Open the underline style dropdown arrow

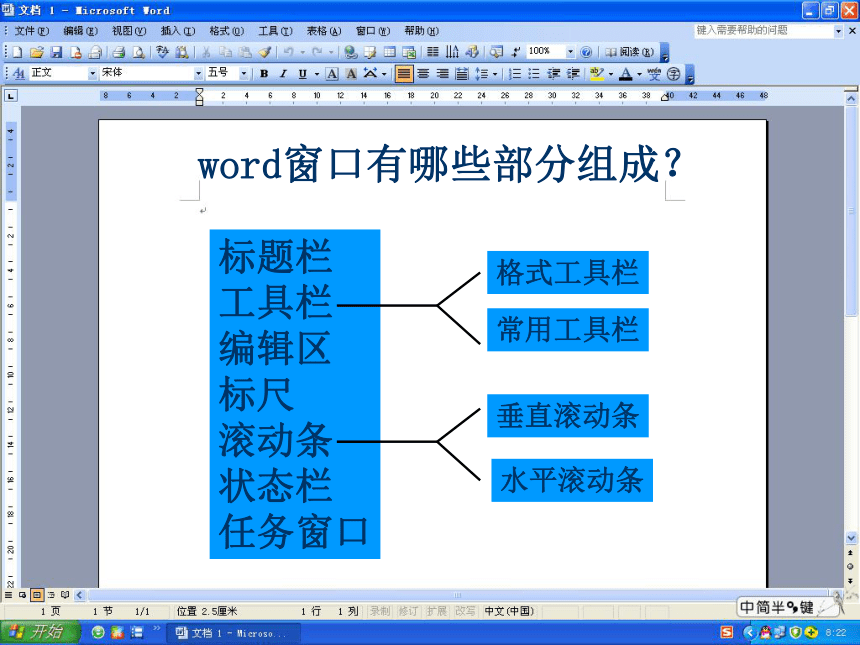coord(316,73)
